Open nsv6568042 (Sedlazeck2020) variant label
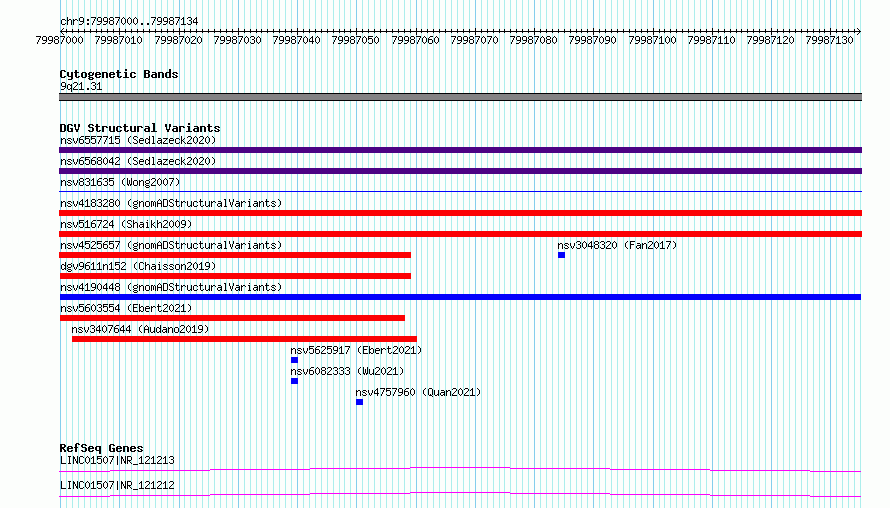This screenshot has width=890, height=508. pos(138,161)
